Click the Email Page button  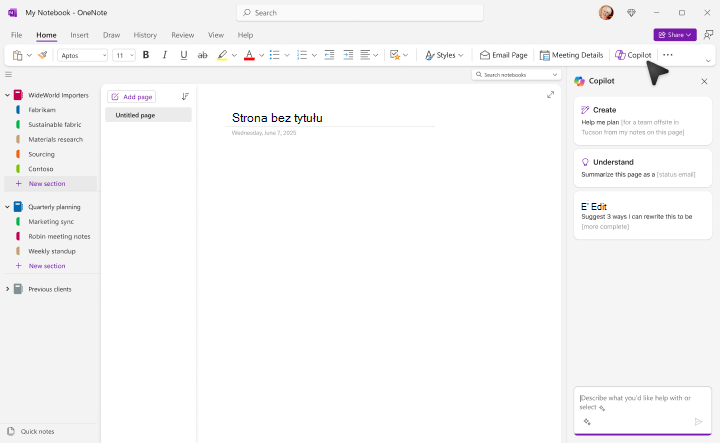click(x=503, y=55)
